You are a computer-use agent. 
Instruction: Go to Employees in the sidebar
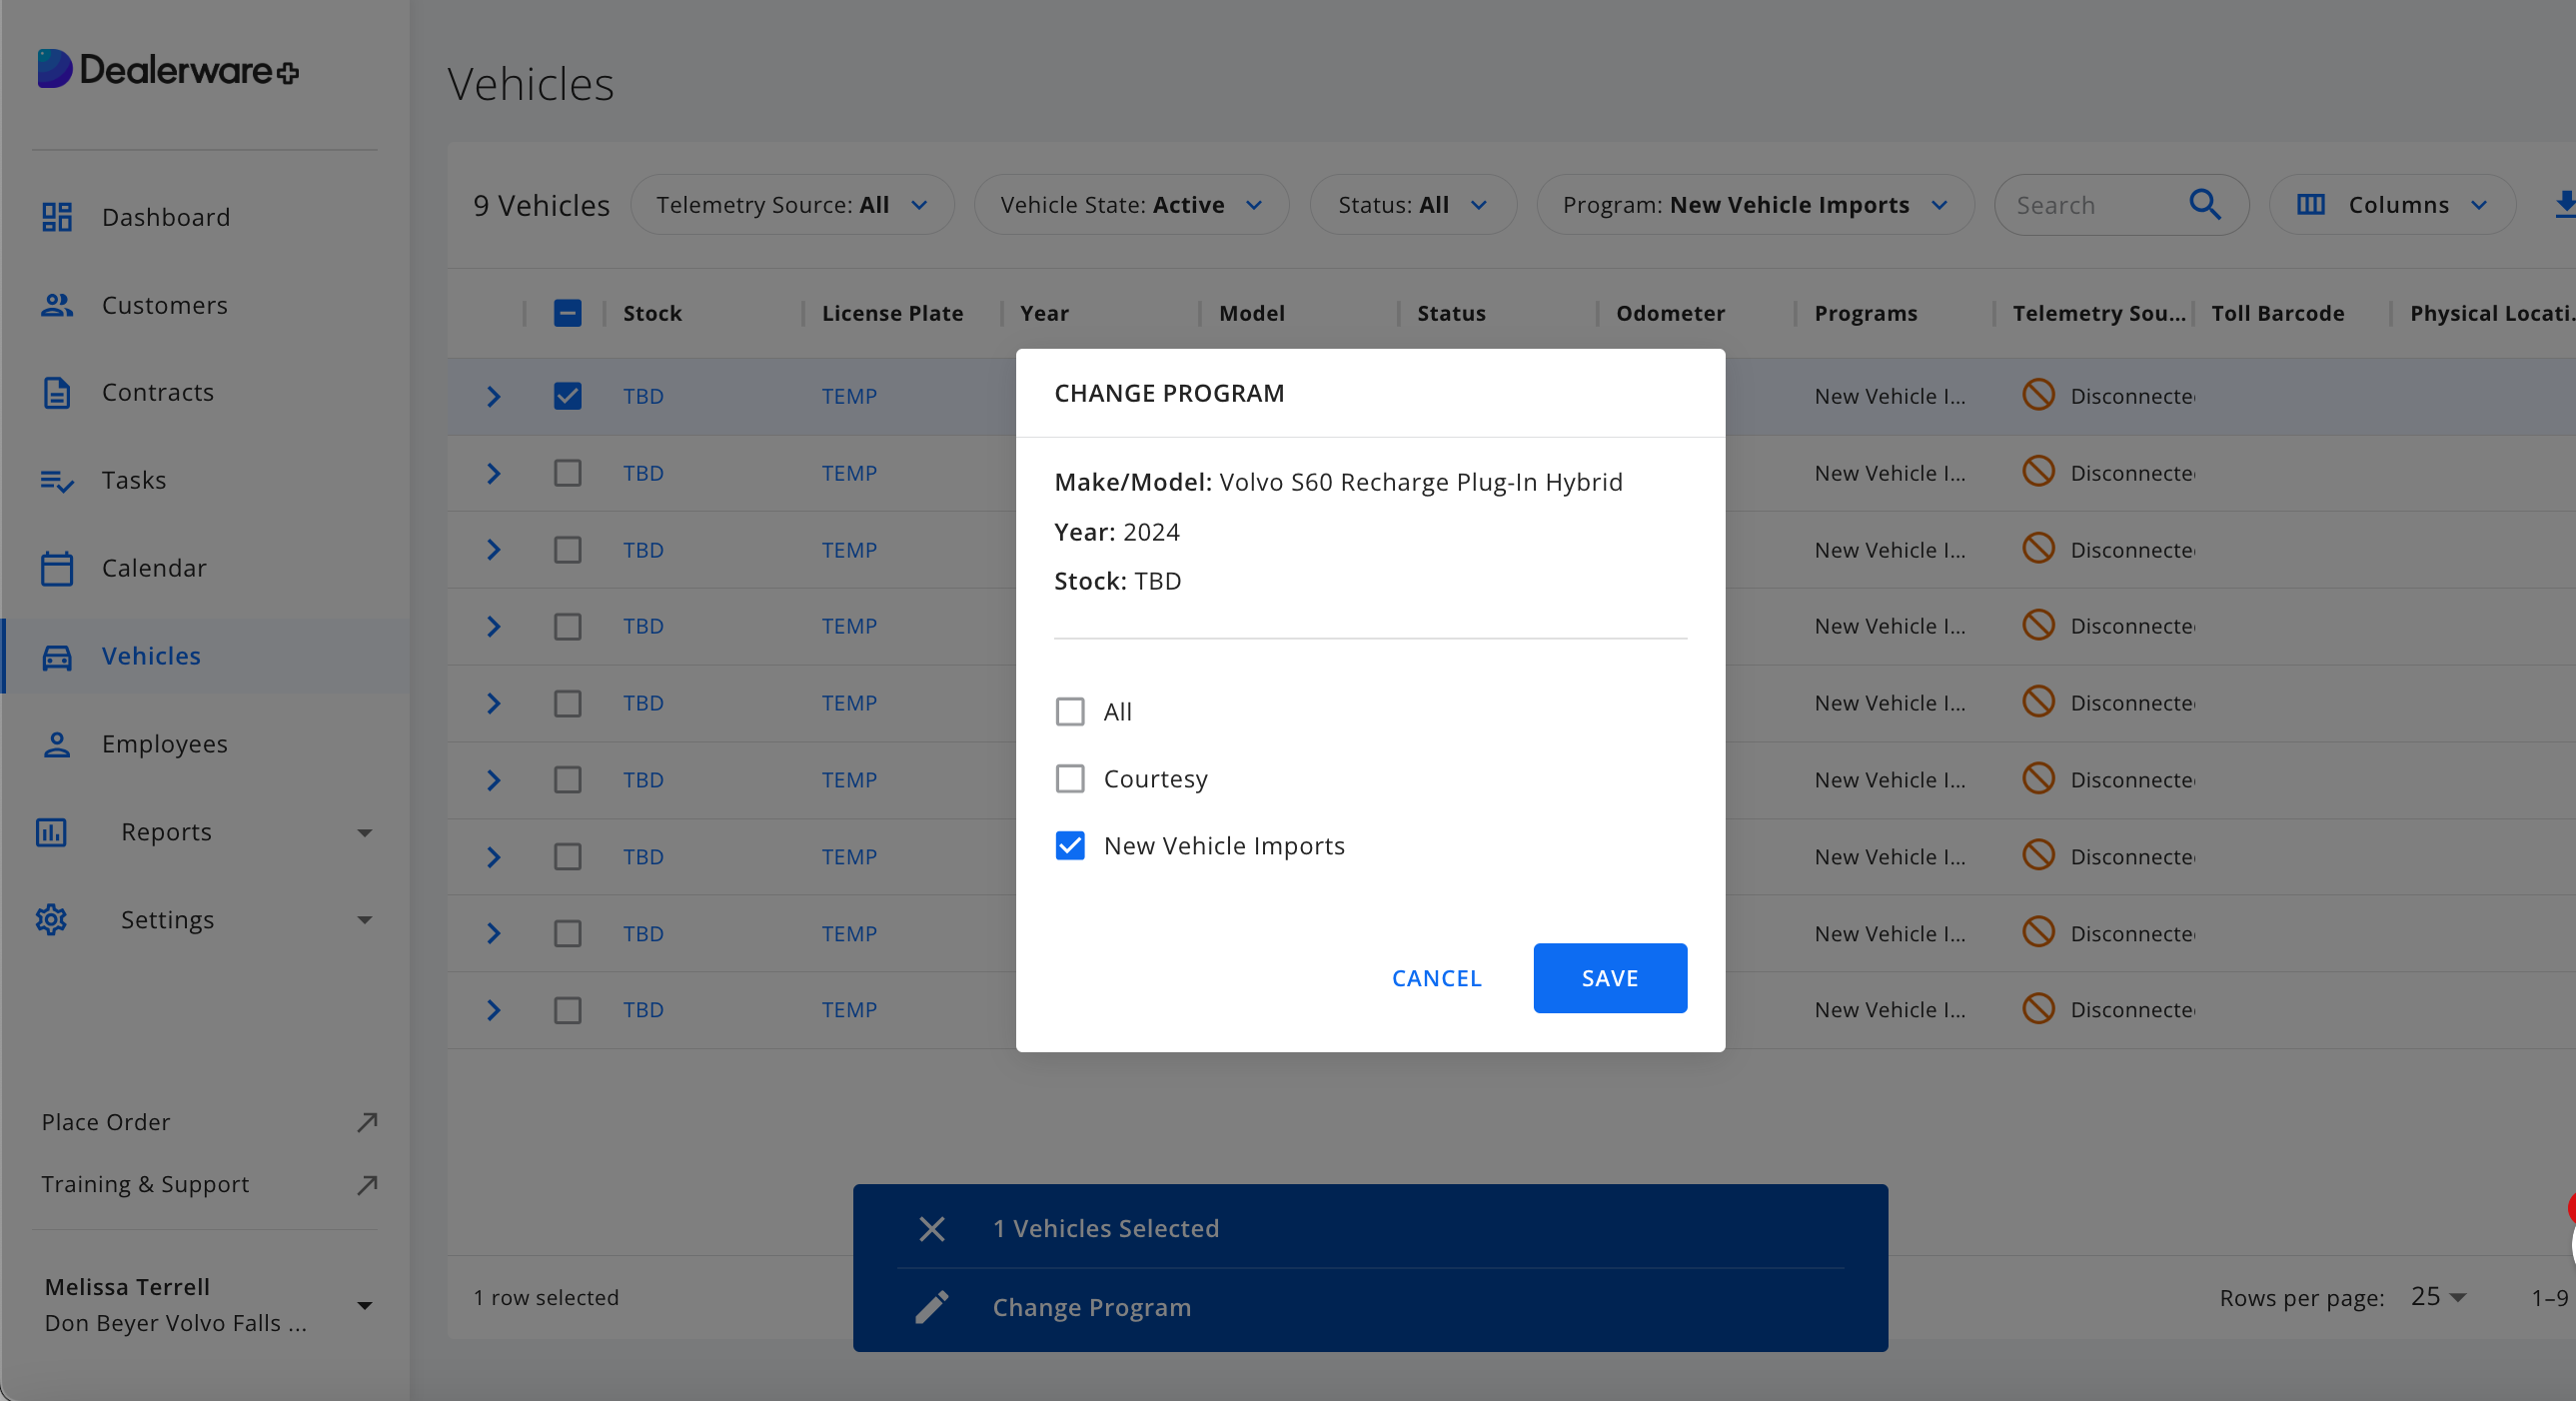pos(165,744)
